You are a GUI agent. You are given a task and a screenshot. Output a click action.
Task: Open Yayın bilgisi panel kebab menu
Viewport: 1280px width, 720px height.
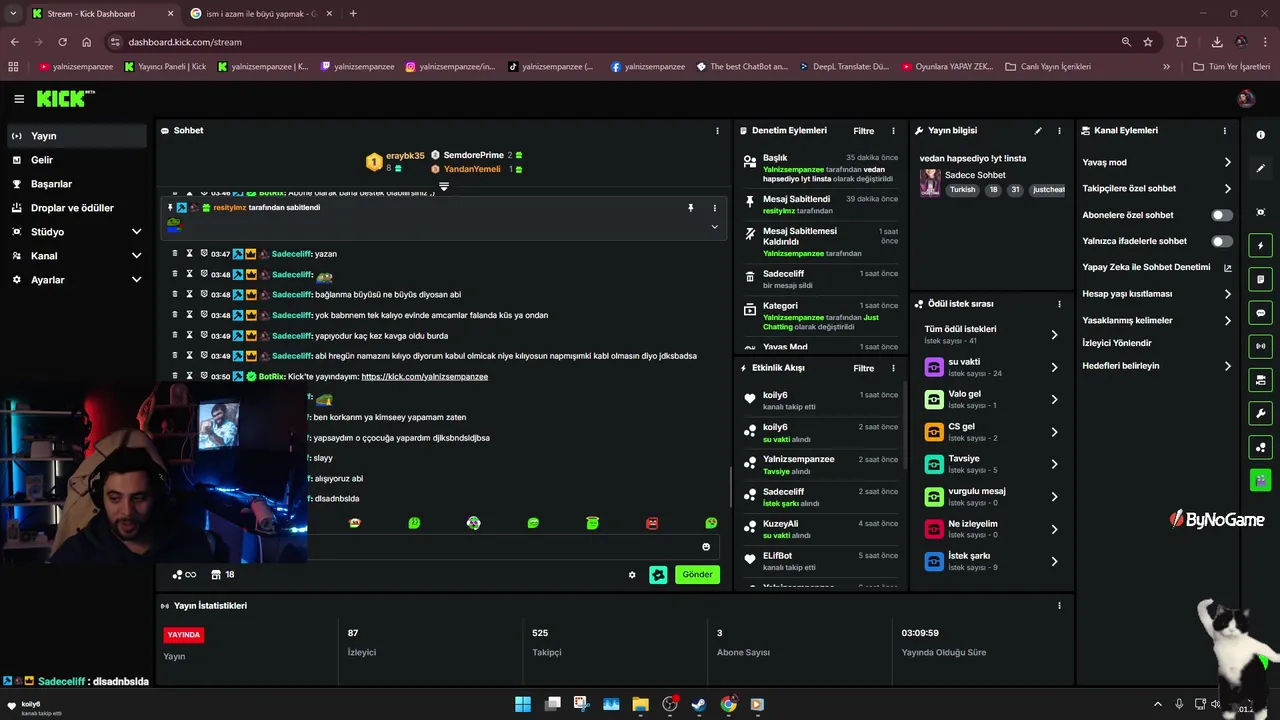pos(1059,131)
